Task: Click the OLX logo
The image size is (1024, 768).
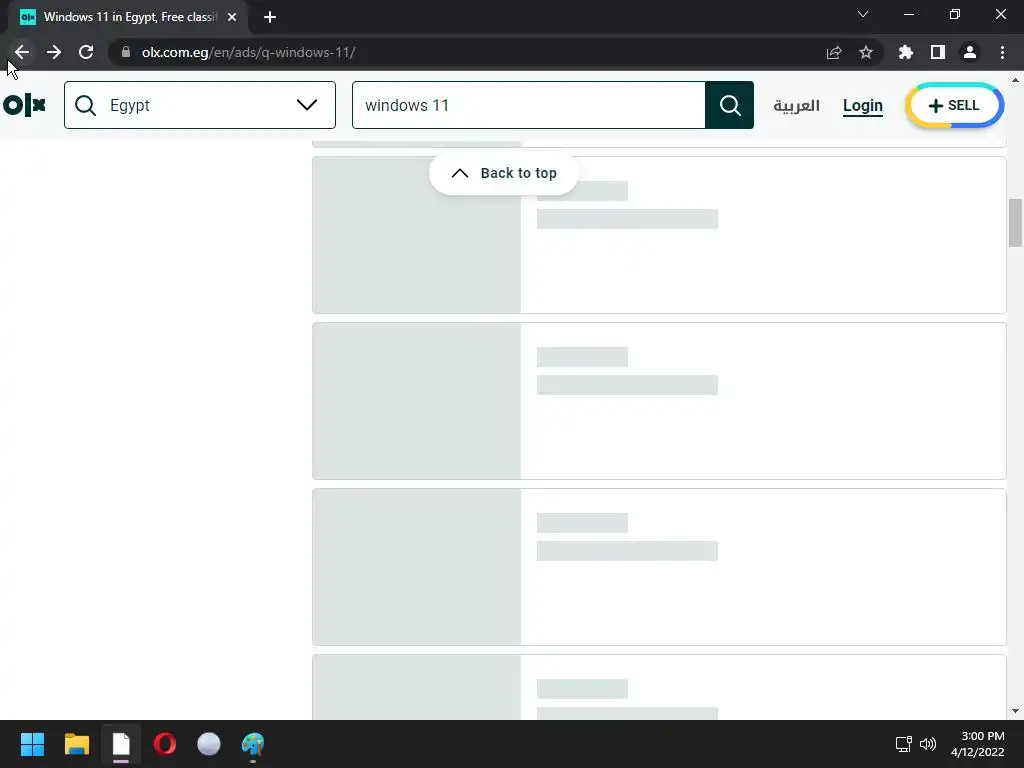Action: pos(24,105)
